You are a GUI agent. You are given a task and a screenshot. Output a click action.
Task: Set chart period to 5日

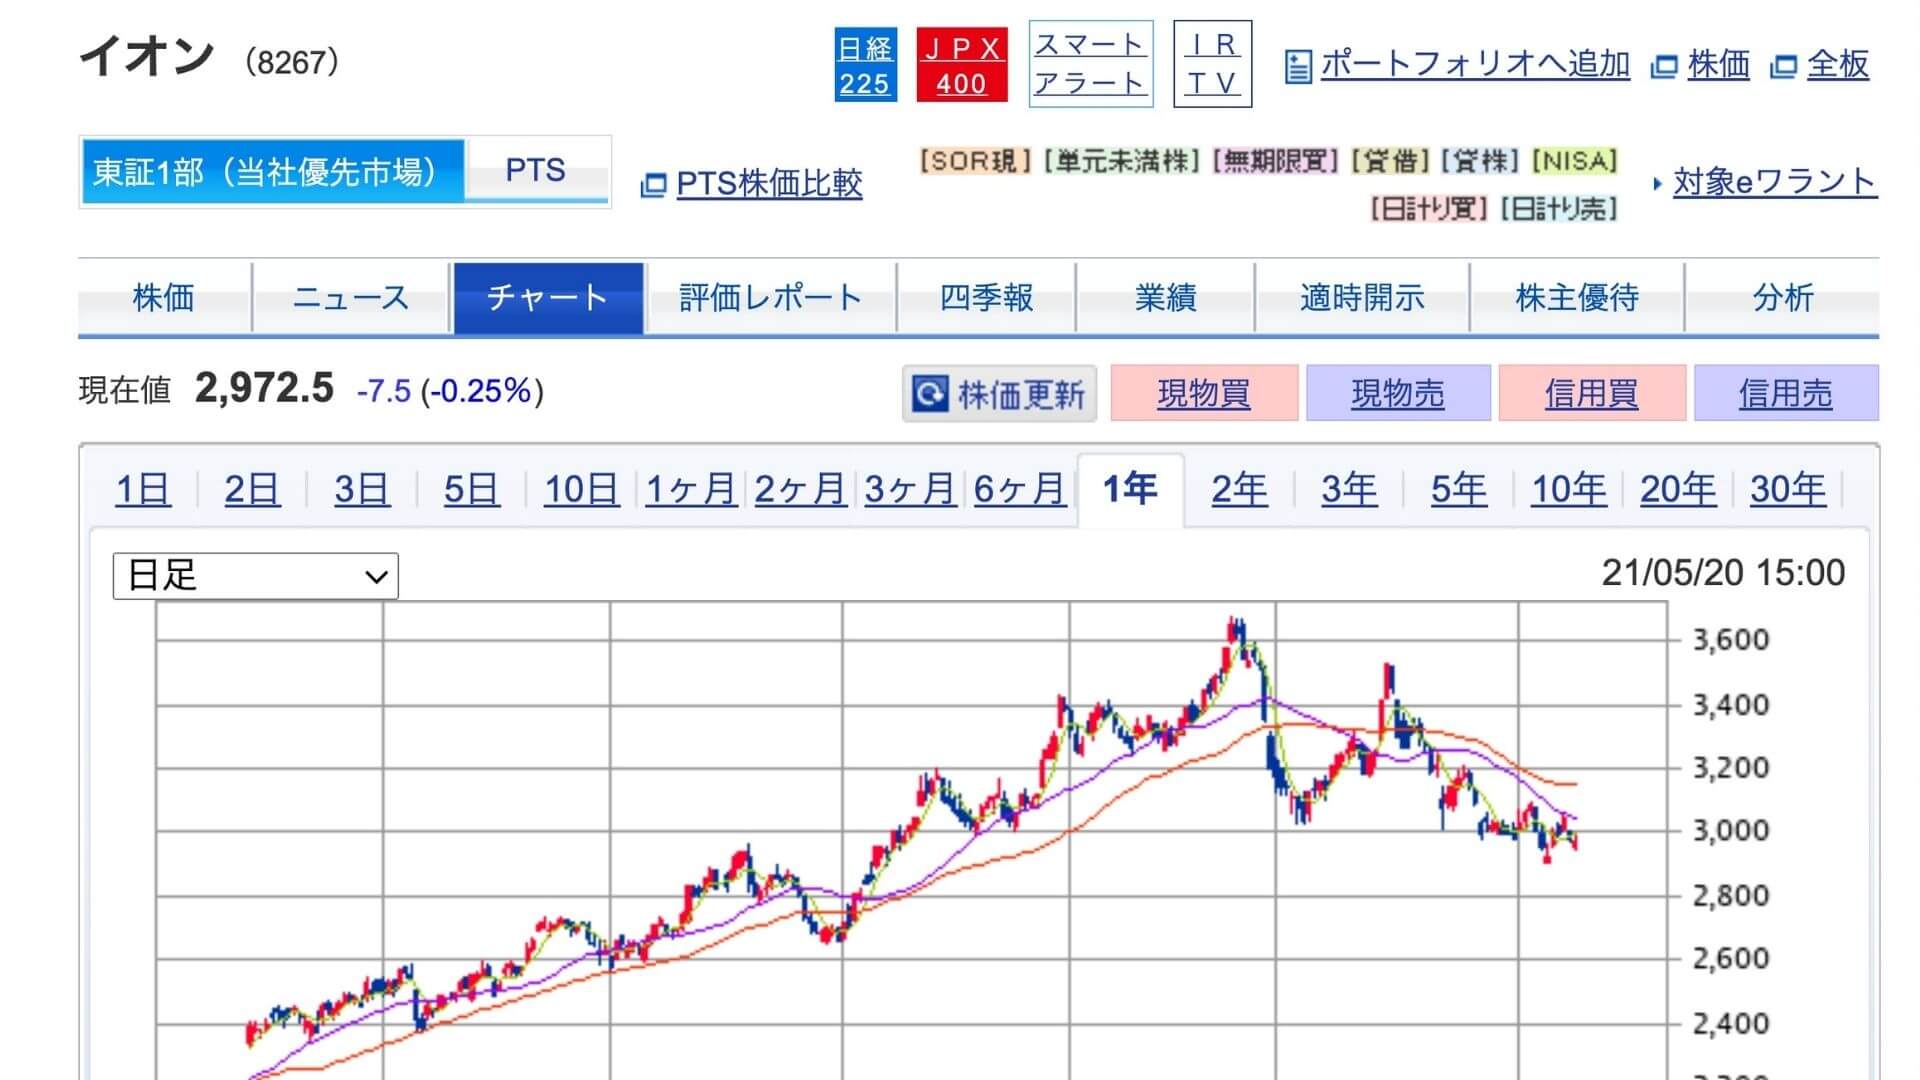click(471, 489)
